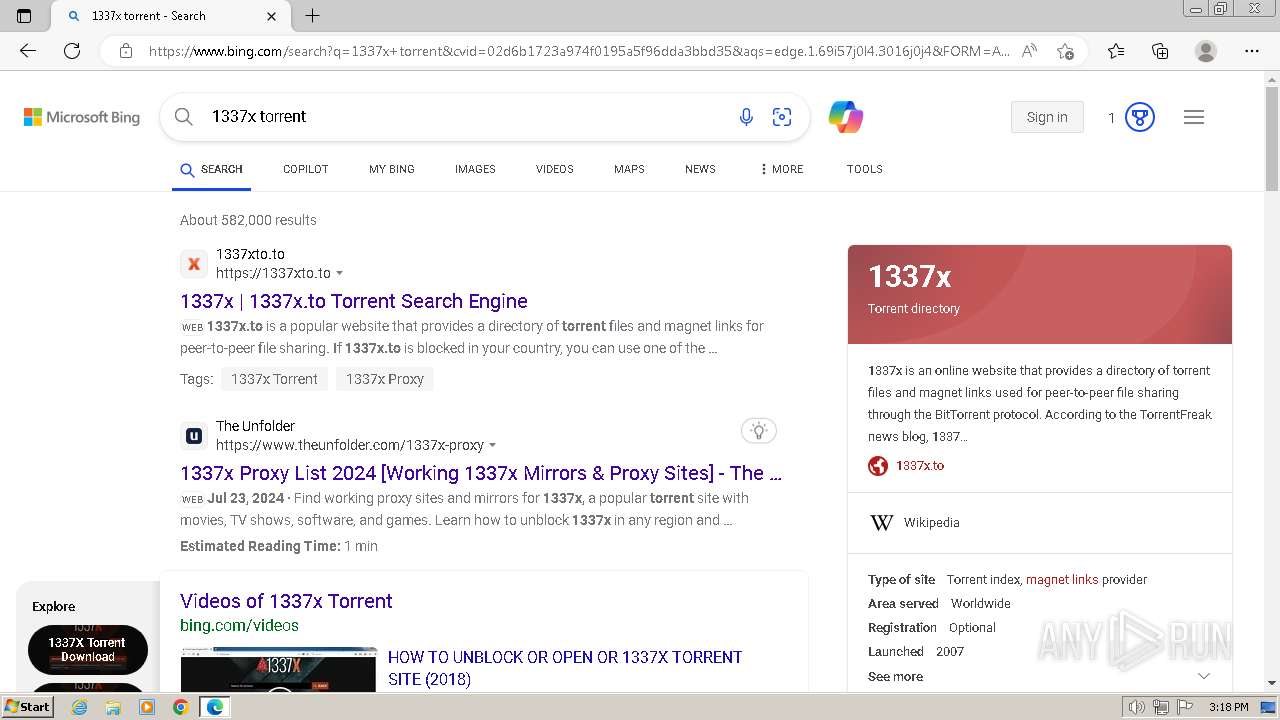Open the MY BING tab
The width and height of the screenshot is (1280, 720).
[392, 169]
